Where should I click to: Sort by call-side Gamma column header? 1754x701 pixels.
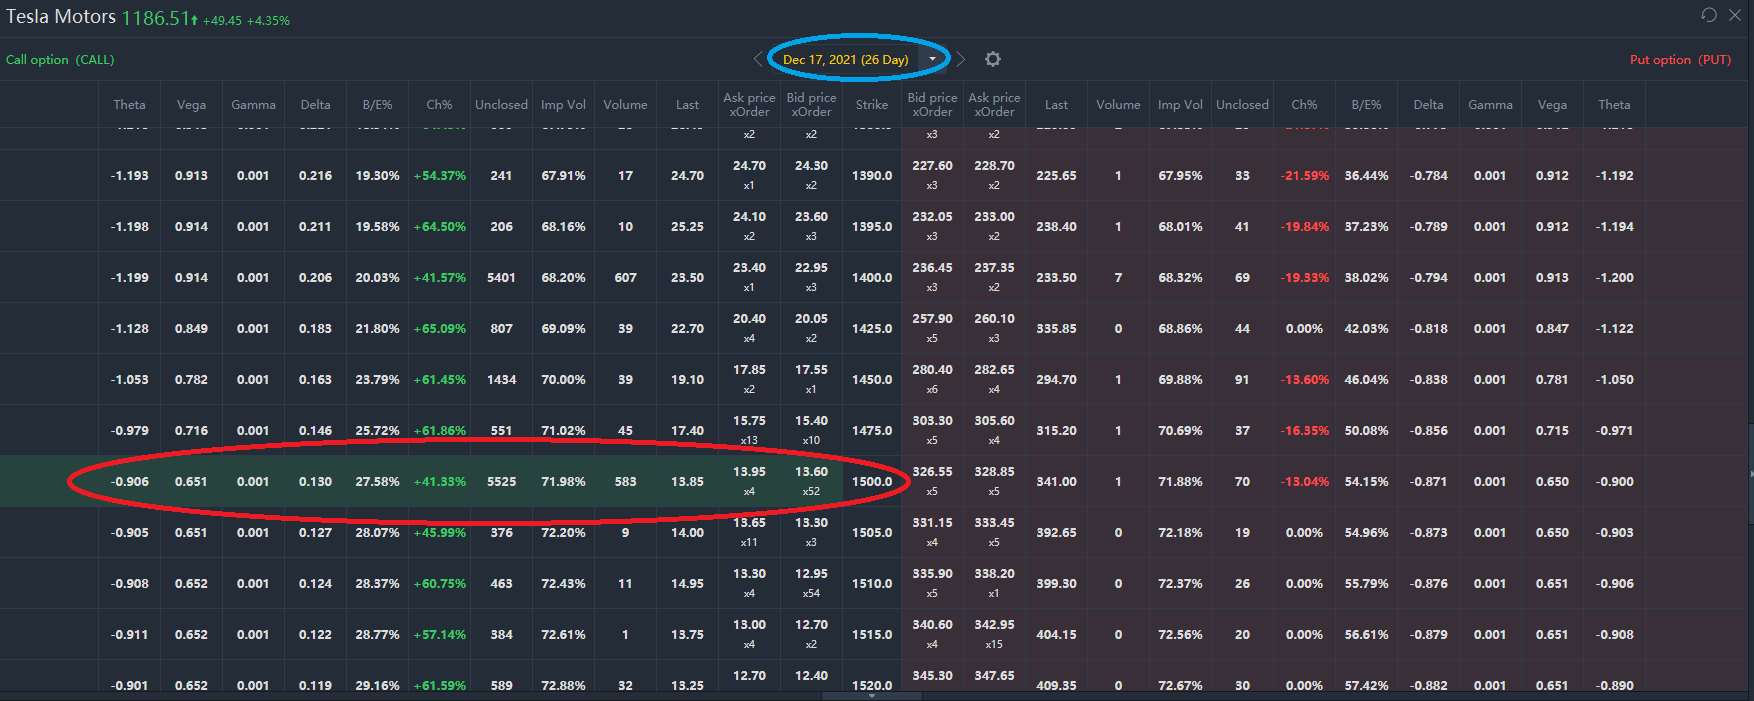(253, 104)
